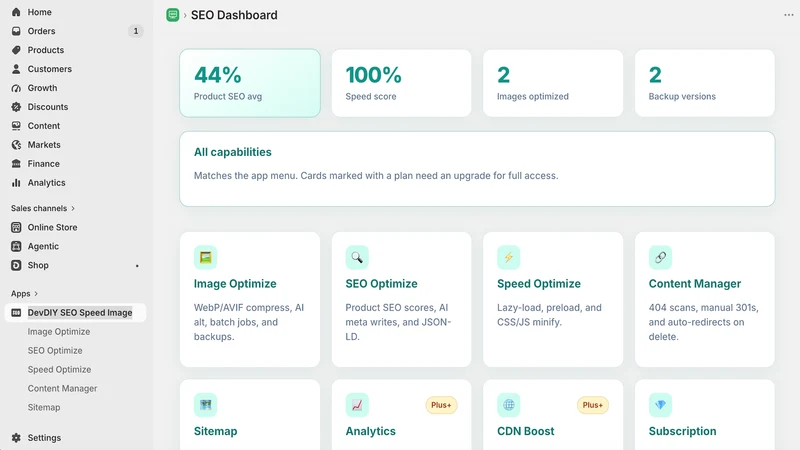Open Home in the sidebar
Viewport: 800px width, 450px height.
click(39, 12)
